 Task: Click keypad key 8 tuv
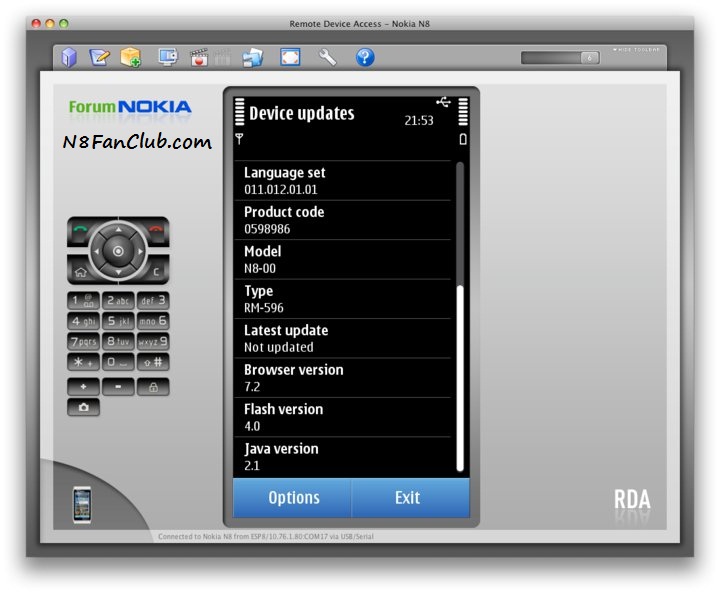(x=118, y=342)
